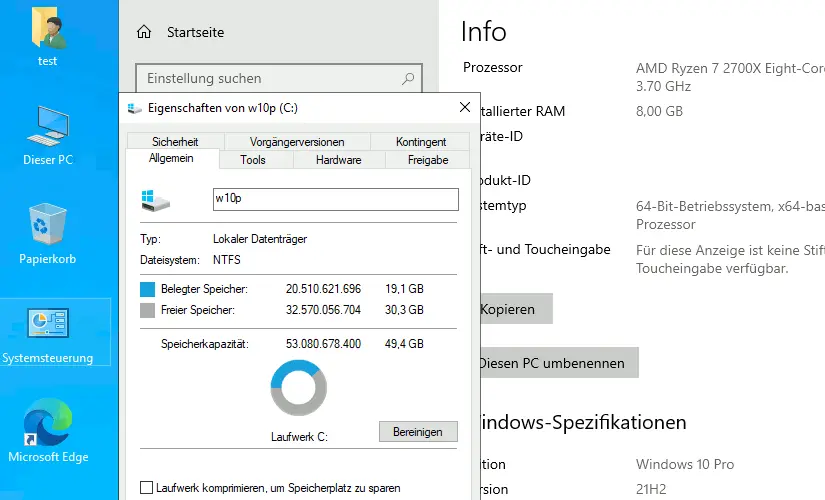The height and width of the screenshot is (500, 825).
Task: Click the drive icon in properties title bar
Action: [x=135, y=108]
